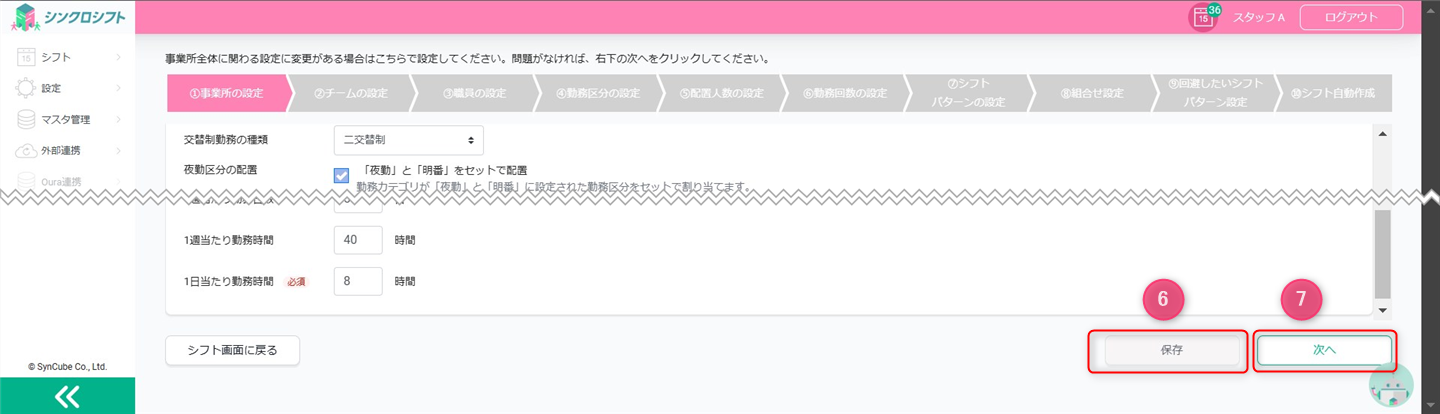Go to step ②チームの設定

pos(350,93)
